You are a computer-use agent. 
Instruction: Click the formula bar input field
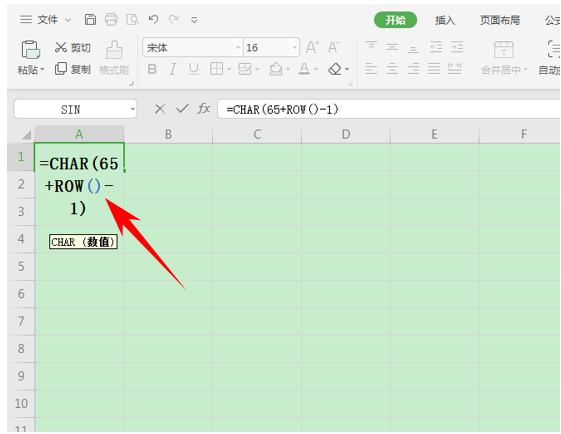click(x=389, y=109)
